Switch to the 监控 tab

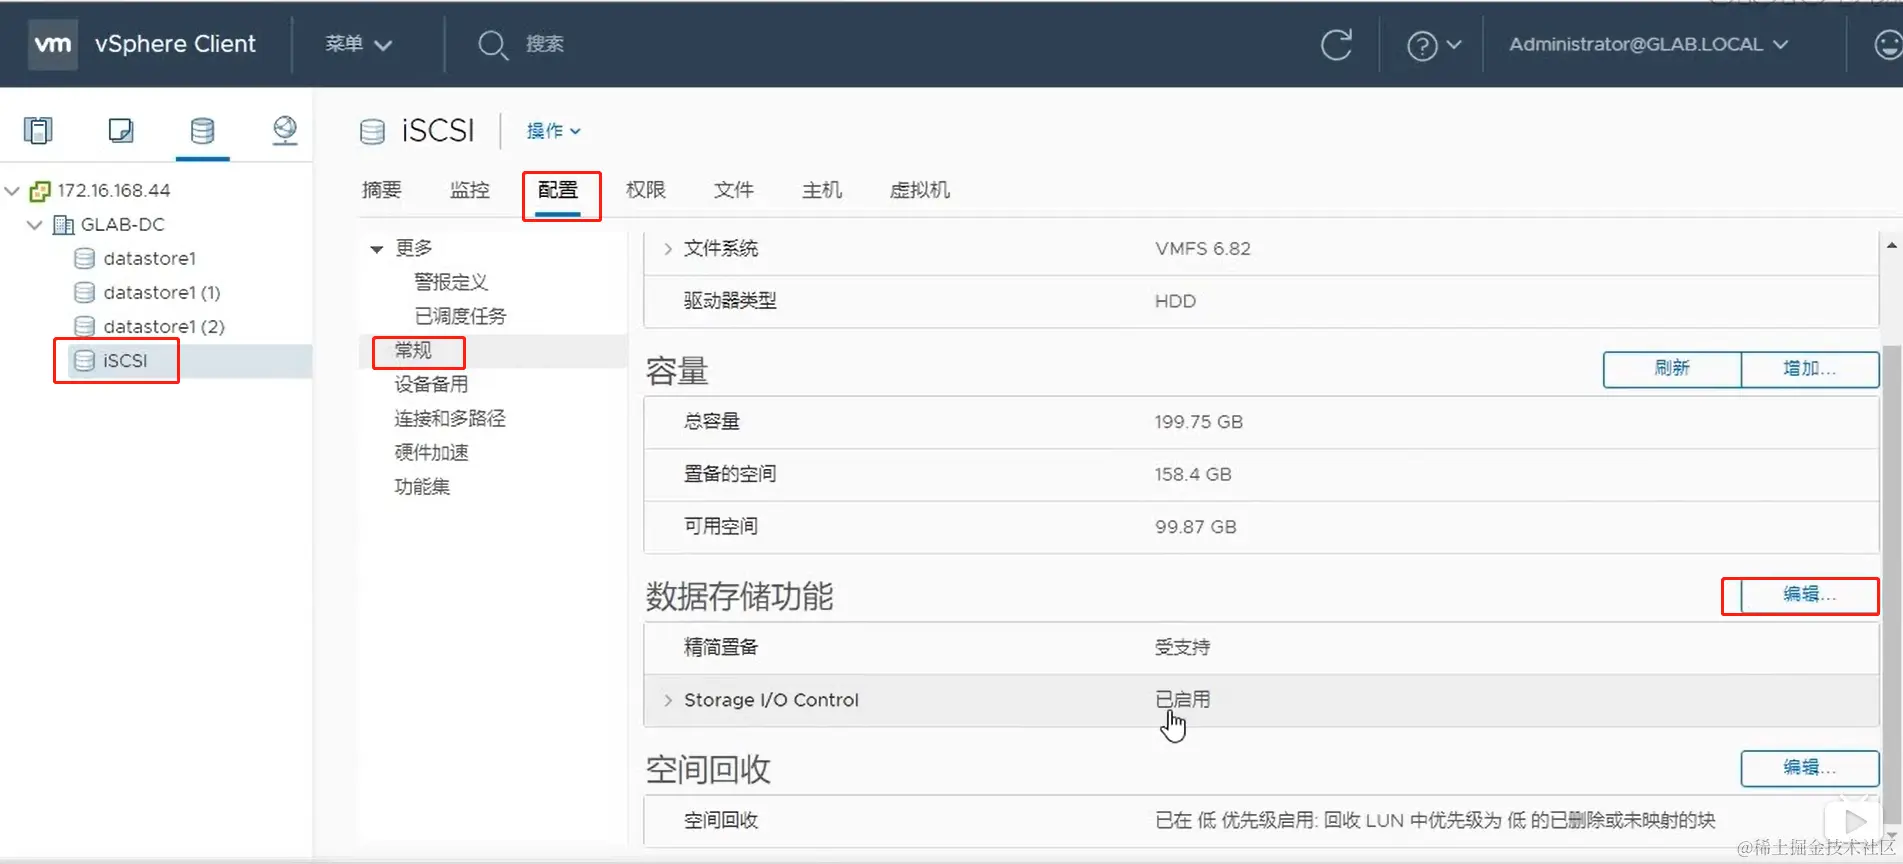click(470, 190)
